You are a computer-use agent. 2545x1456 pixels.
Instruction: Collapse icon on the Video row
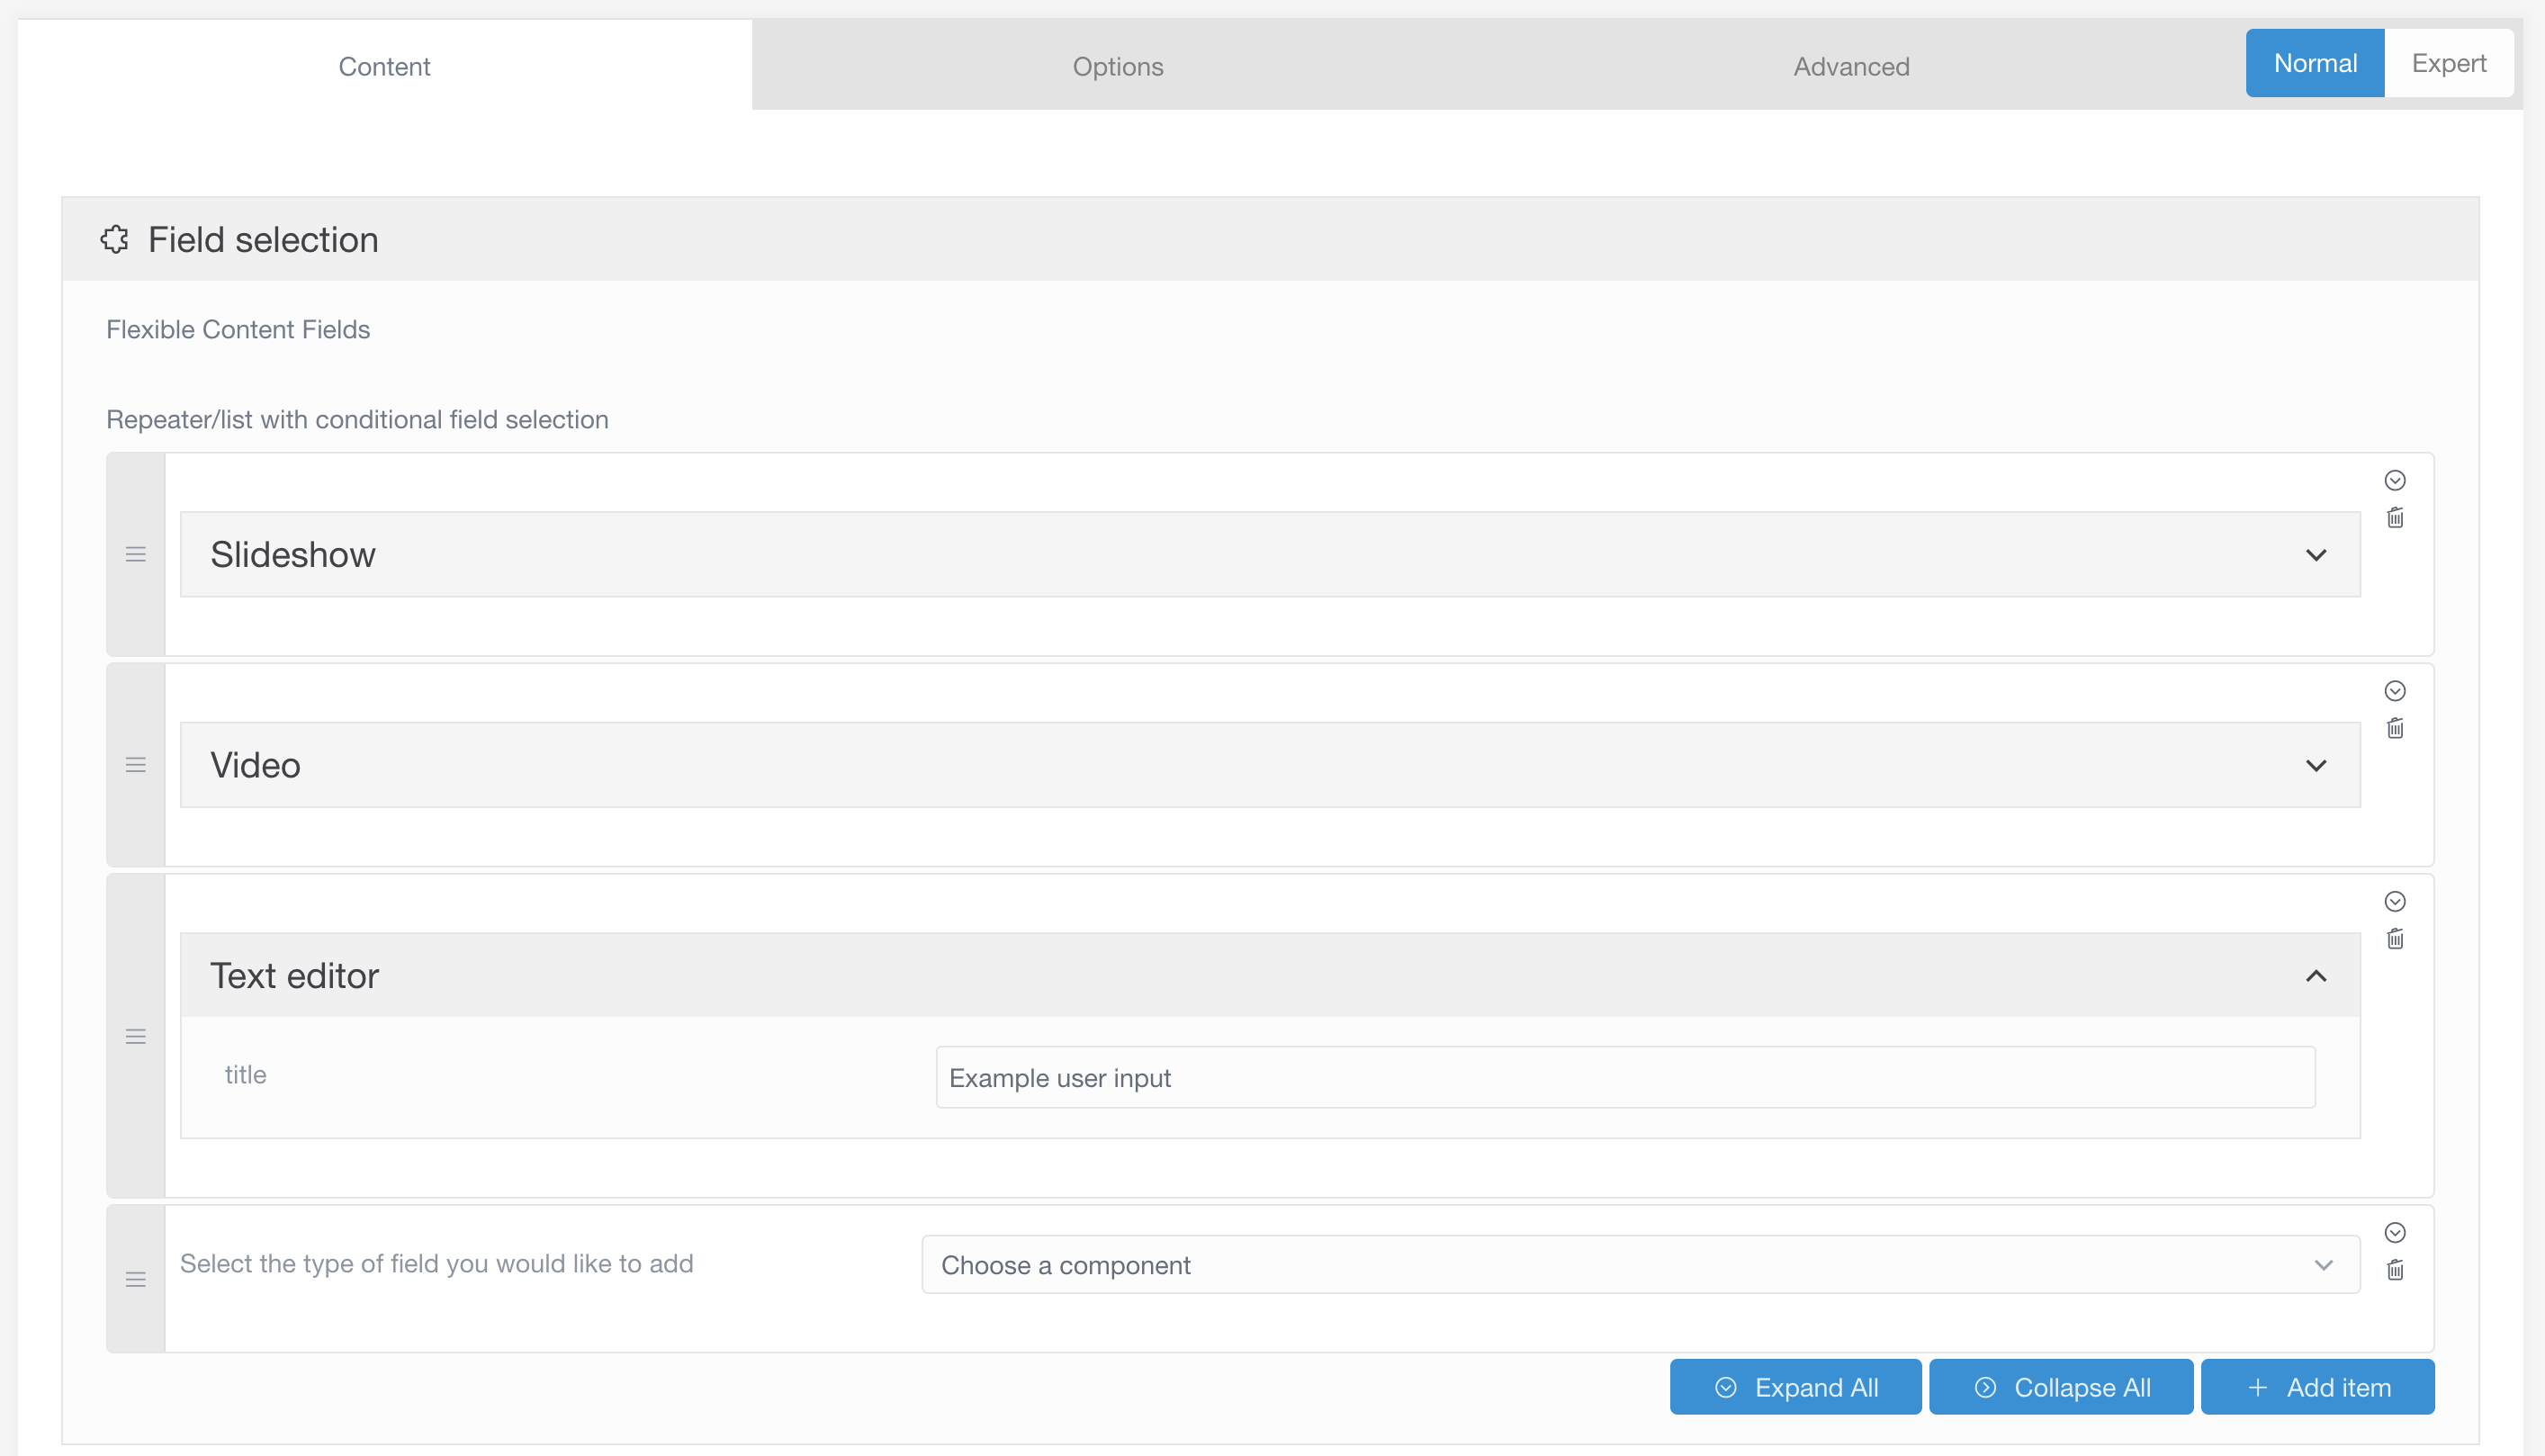tap(2395, 691)
